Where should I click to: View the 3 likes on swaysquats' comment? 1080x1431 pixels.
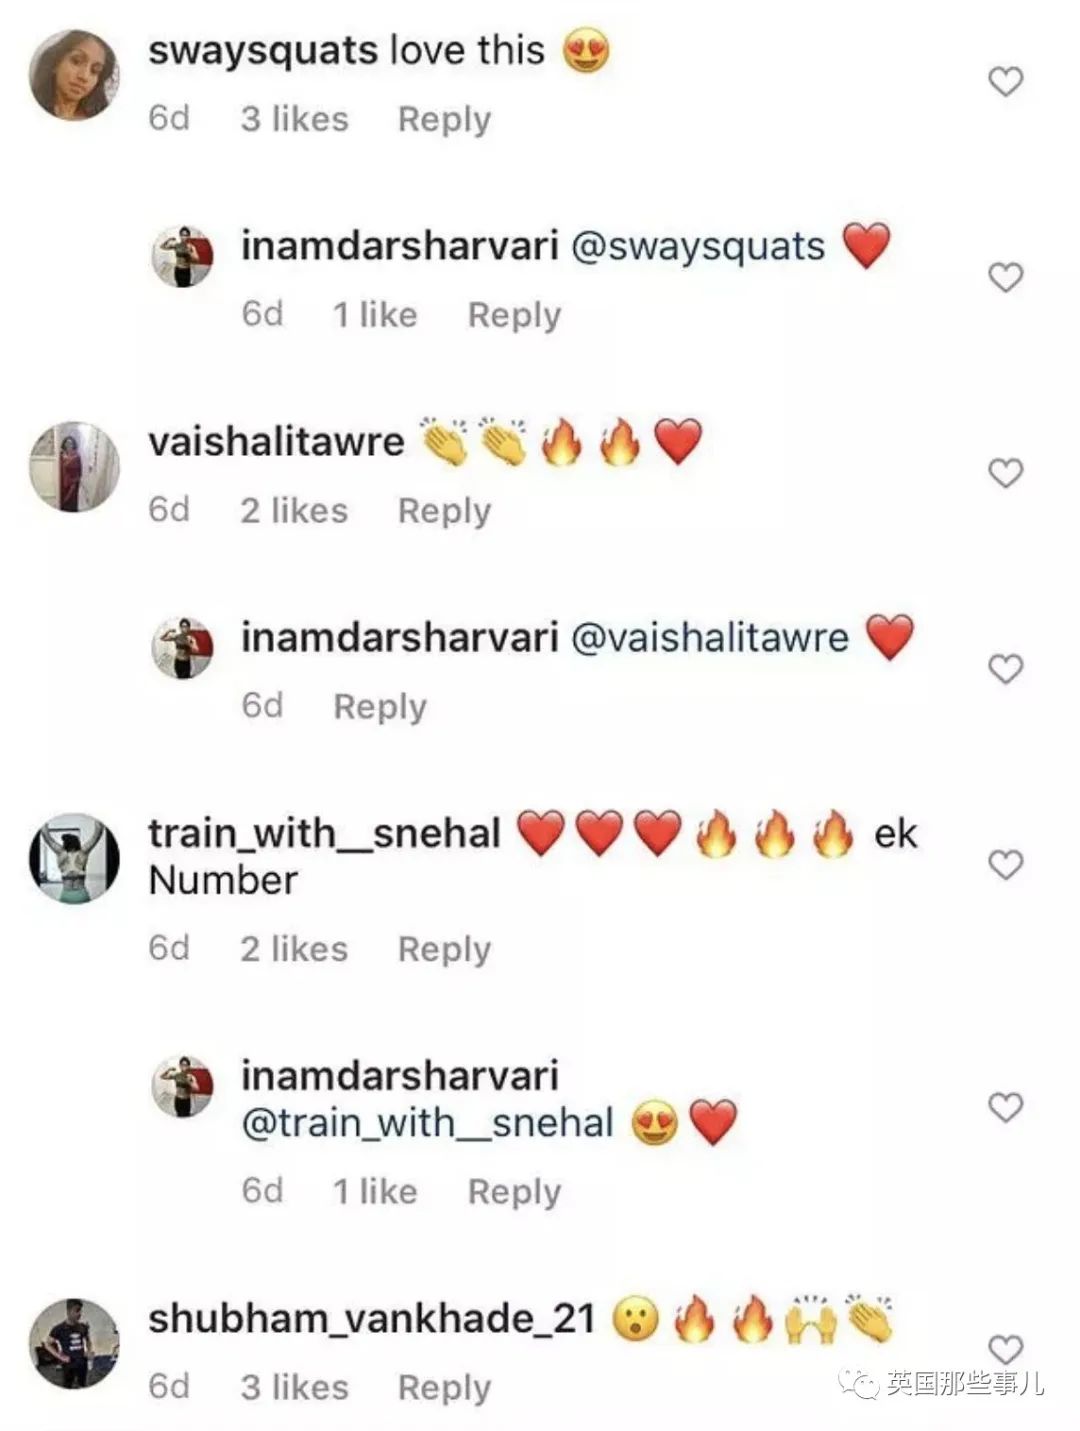pos(294,119)
